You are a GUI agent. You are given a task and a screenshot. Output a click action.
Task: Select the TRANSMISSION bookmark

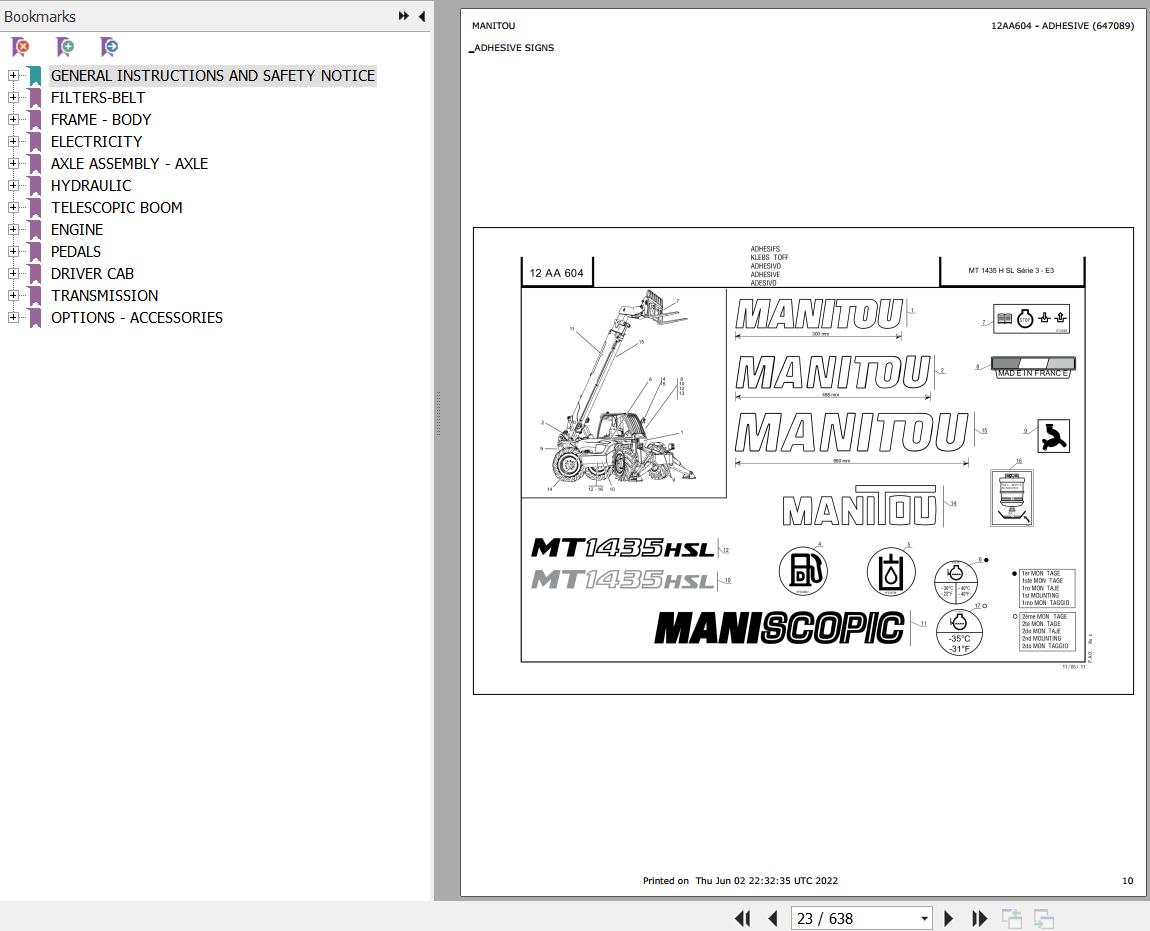click(104, 296)
